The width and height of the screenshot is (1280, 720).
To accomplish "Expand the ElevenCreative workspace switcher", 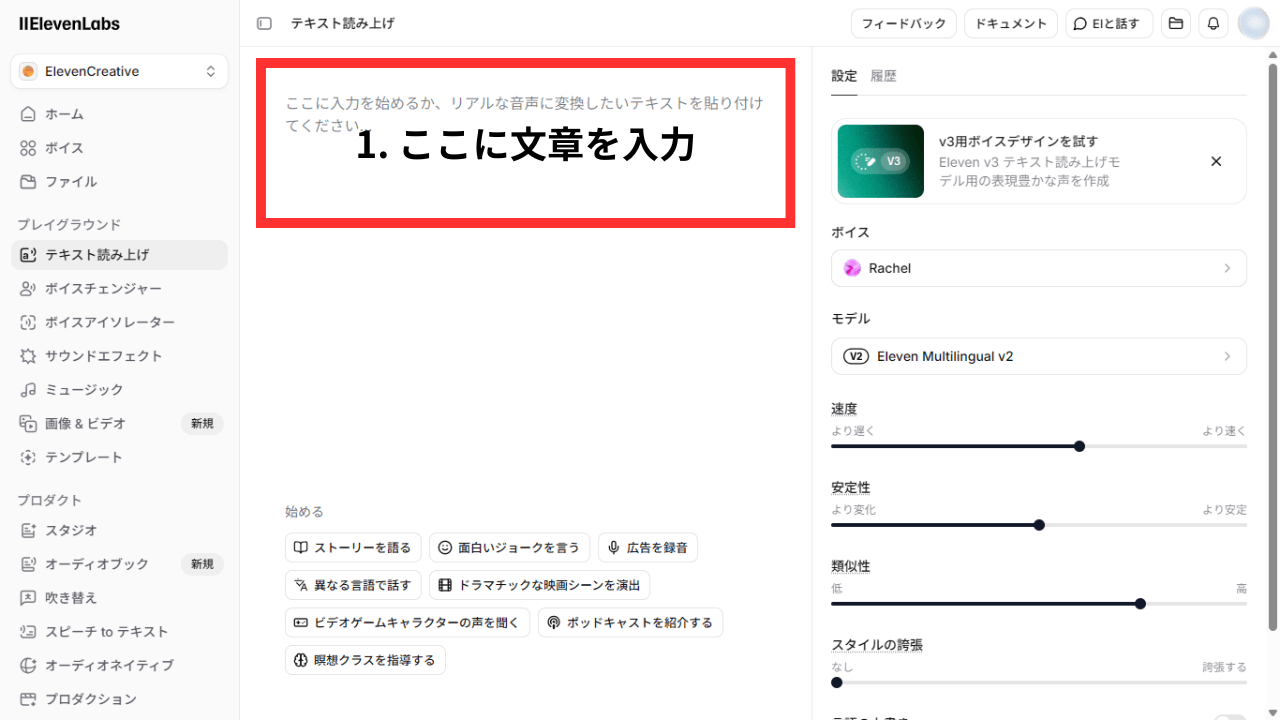I will pos(119,71).
